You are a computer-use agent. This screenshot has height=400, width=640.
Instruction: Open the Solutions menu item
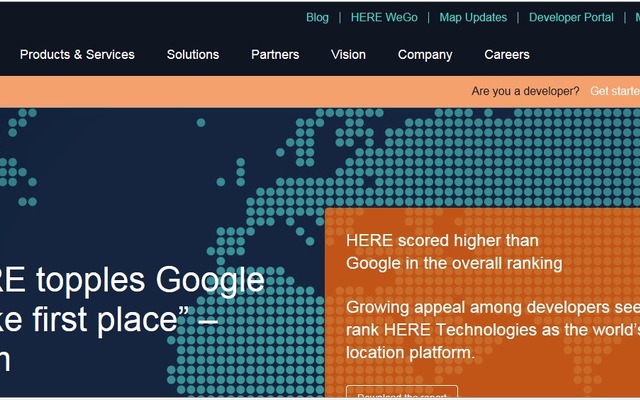click(193, 54)
